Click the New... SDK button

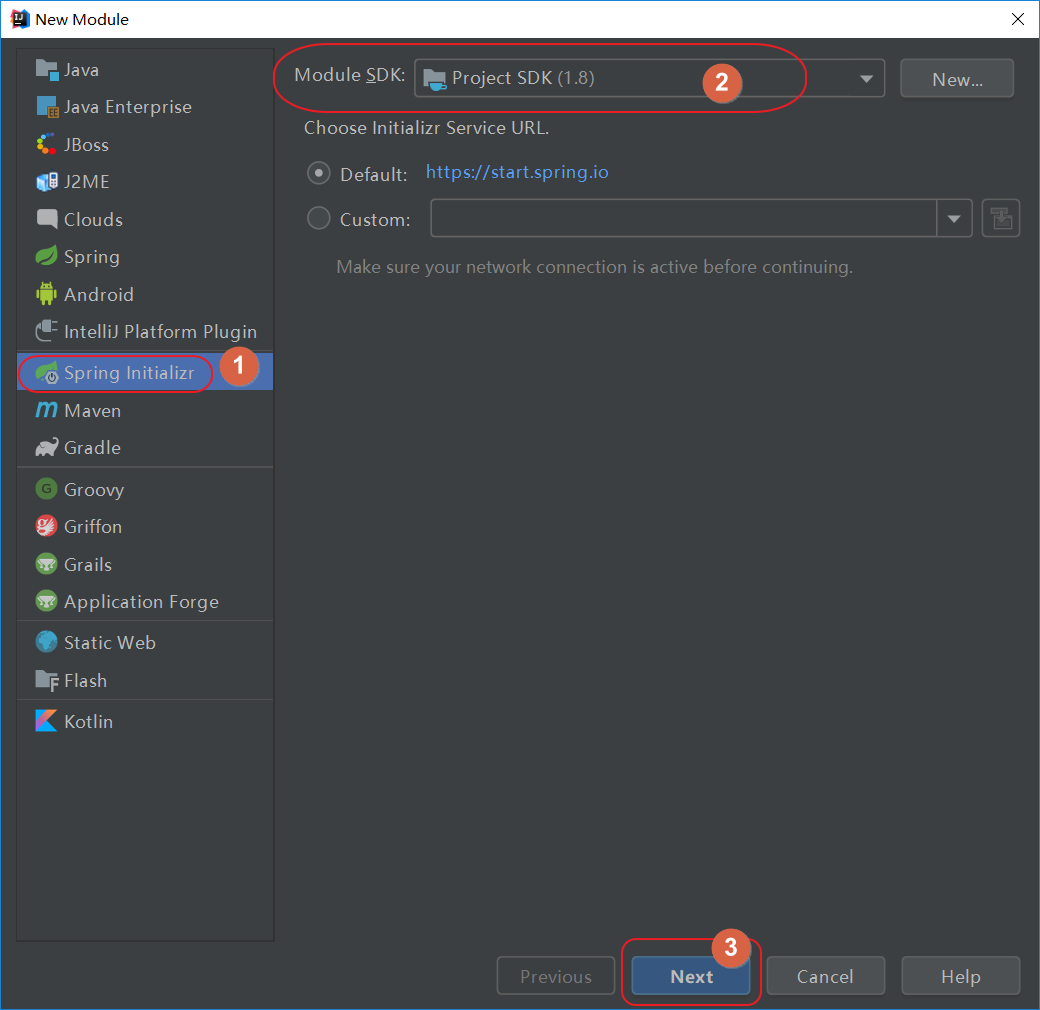[x=956, y=78]
